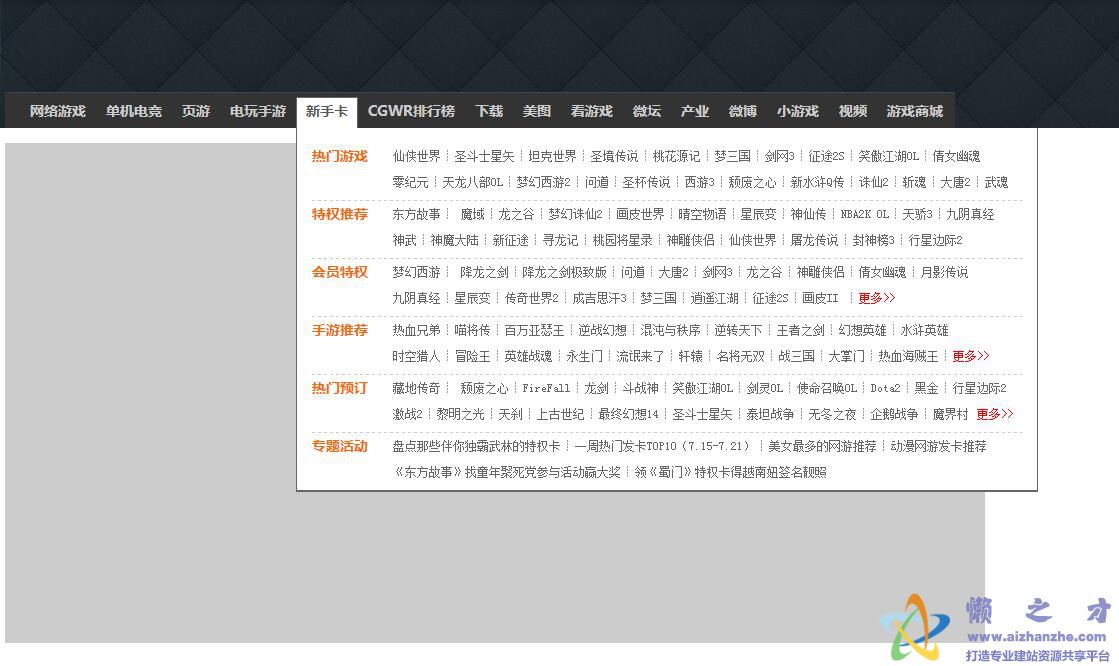Open 东方故事 in the 特权推荐 row
The height and width of the screenshot is (666, 1119).
pyautogui.click(x=417, y=214)
